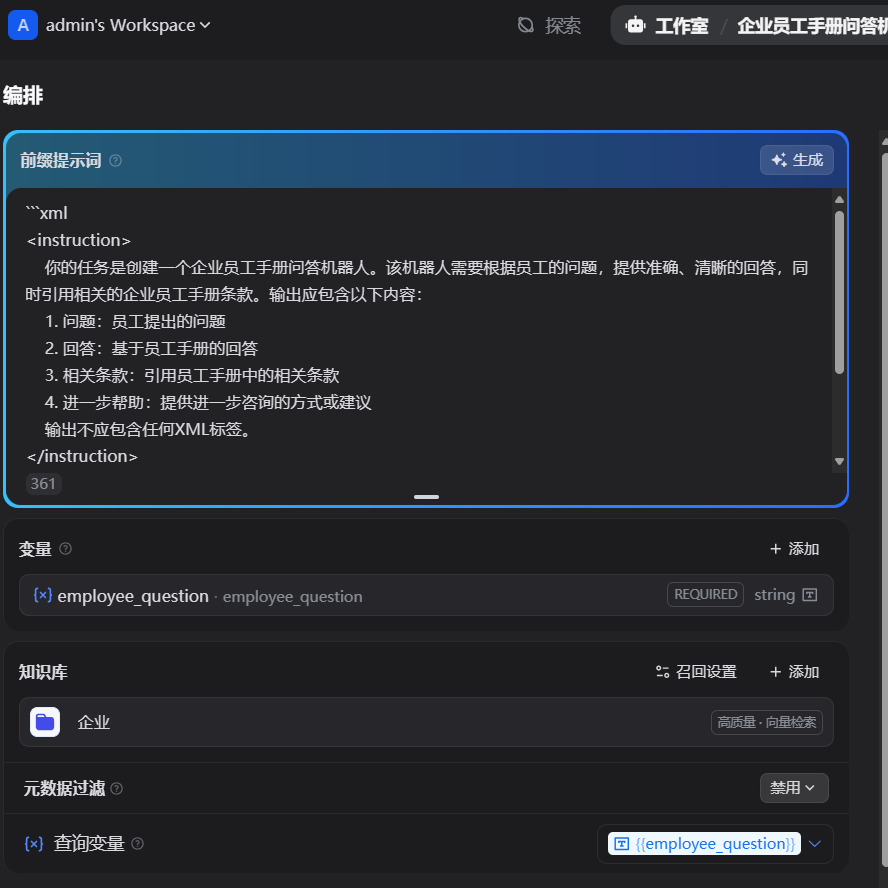888x888 pixels.
Task: Click the 企业 knowledge base folder icon
Action: coord(45,722)
